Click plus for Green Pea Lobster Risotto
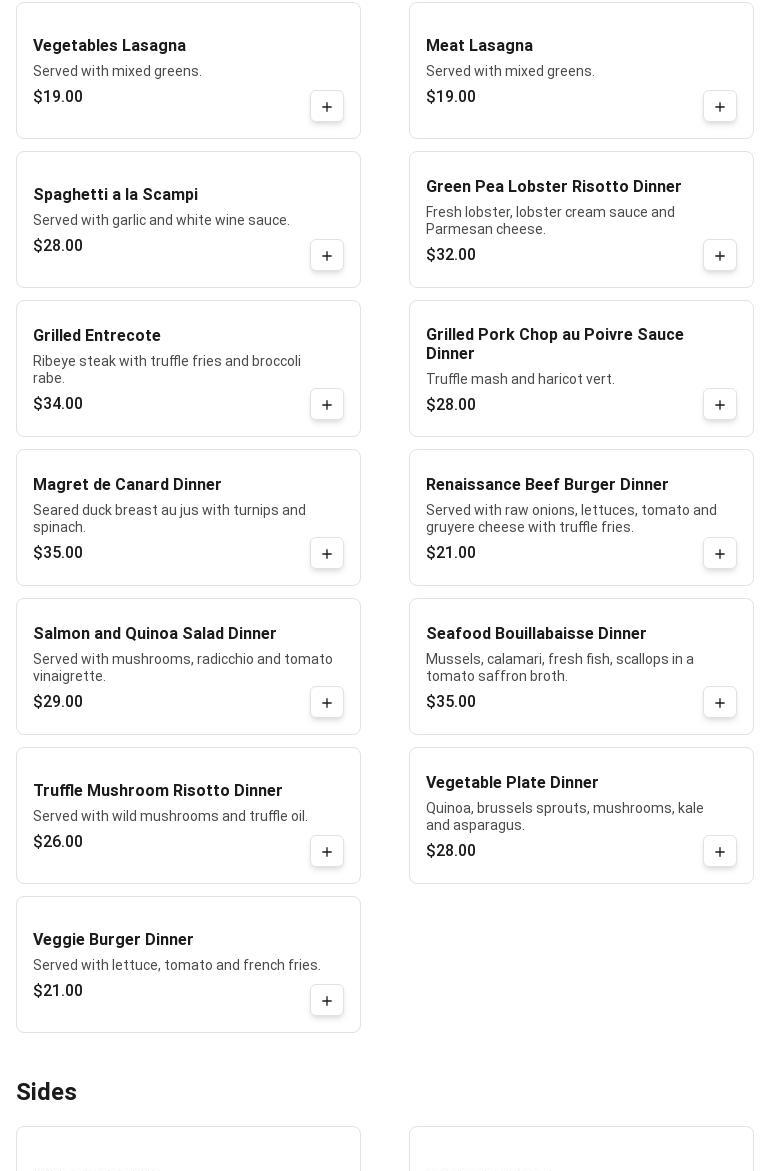Screen dimensions: 770x1171 click(720, 255)
